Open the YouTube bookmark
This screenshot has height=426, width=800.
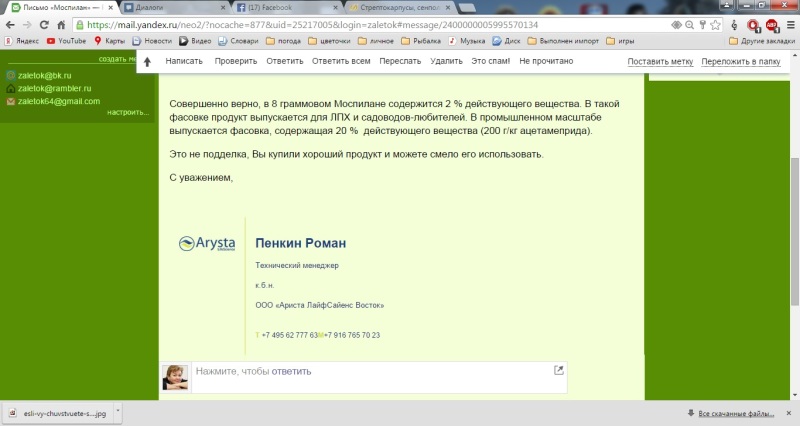(x=64, y=41)
